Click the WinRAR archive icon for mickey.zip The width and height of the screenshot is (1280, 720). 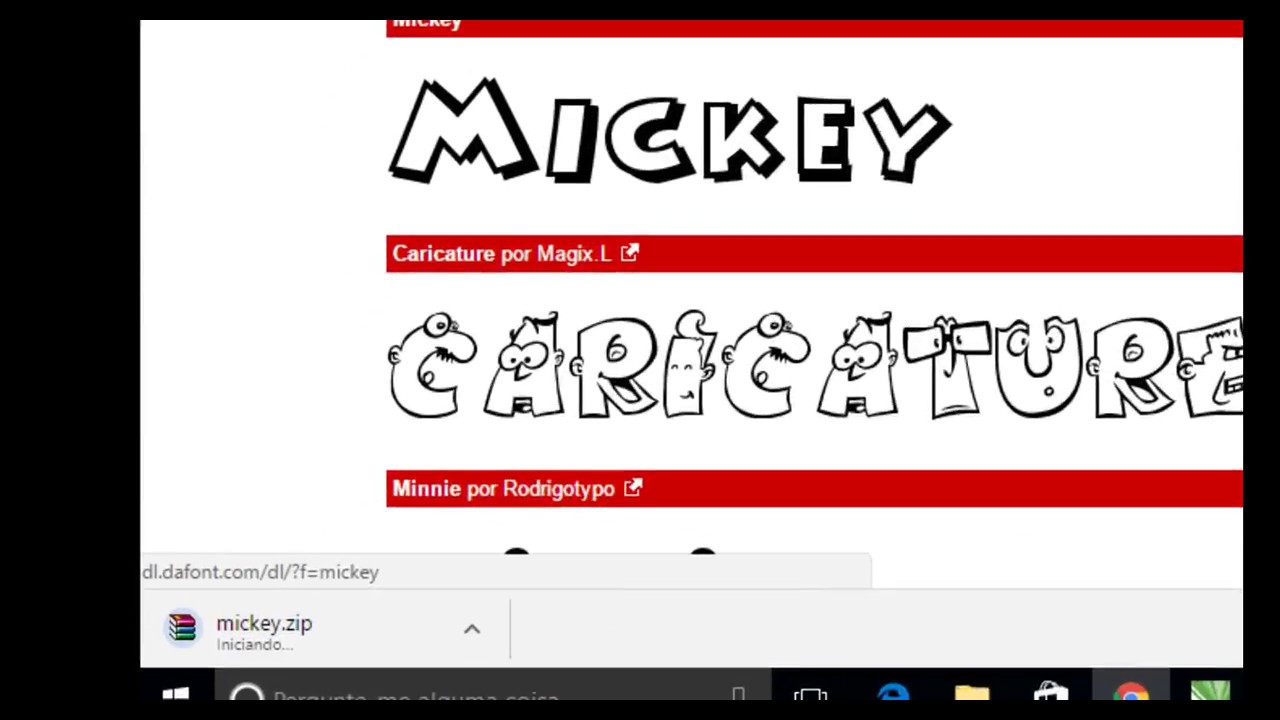pyautogui.click(x=182, y=628)
